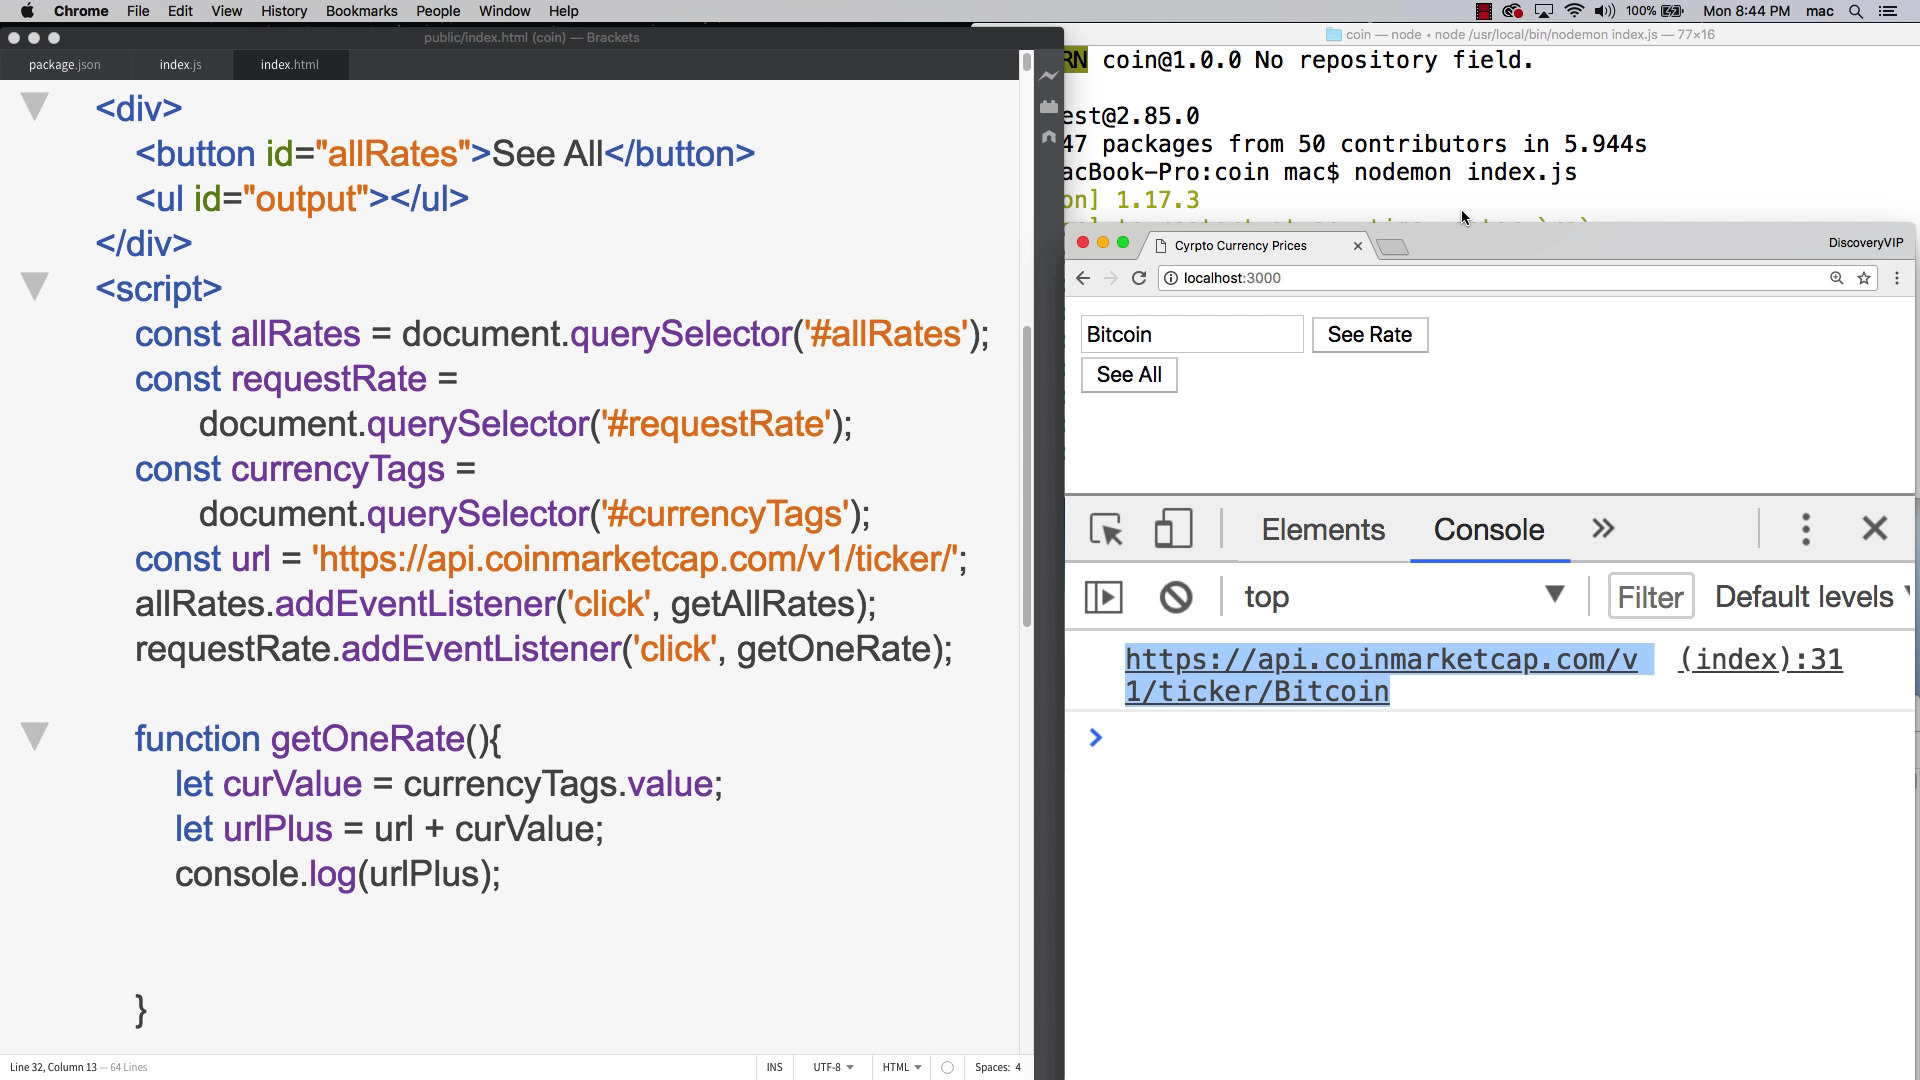Click the console Filter field
1920x1080 pixels.
1650,597
